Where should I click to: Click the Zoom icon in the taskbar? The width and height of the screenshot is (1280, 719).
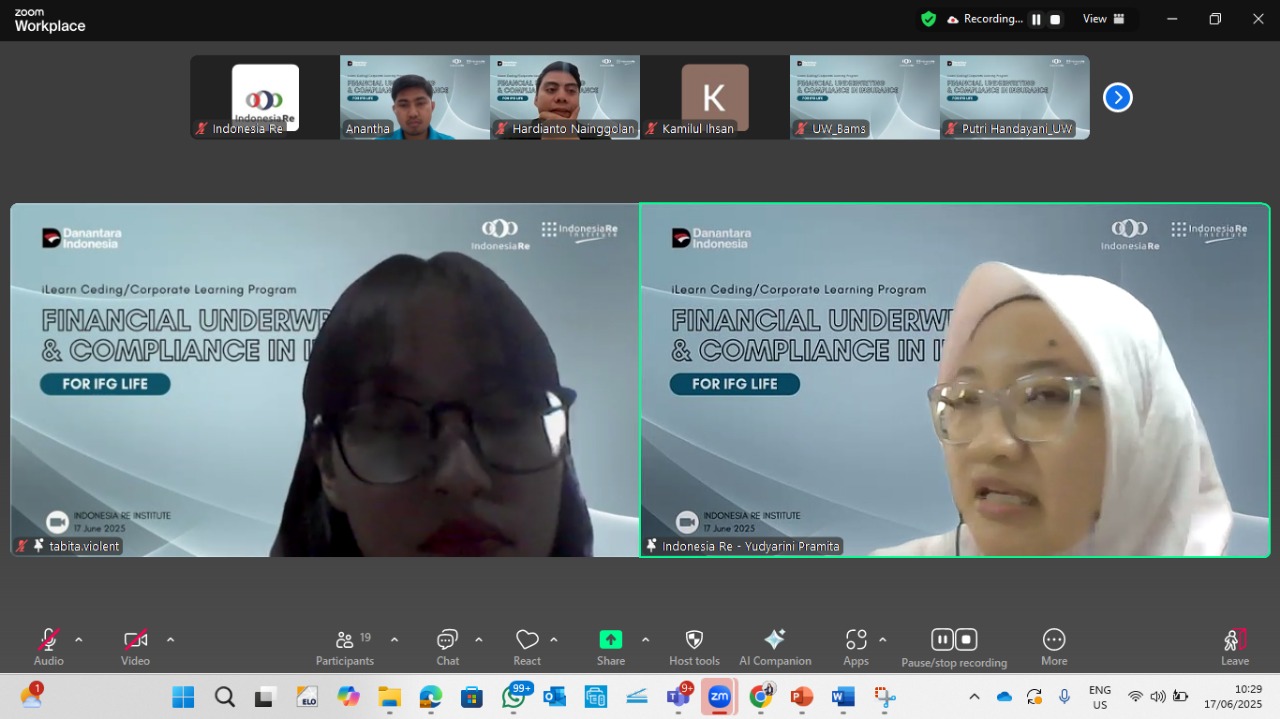pyautogui.click(x=719, y=697)
